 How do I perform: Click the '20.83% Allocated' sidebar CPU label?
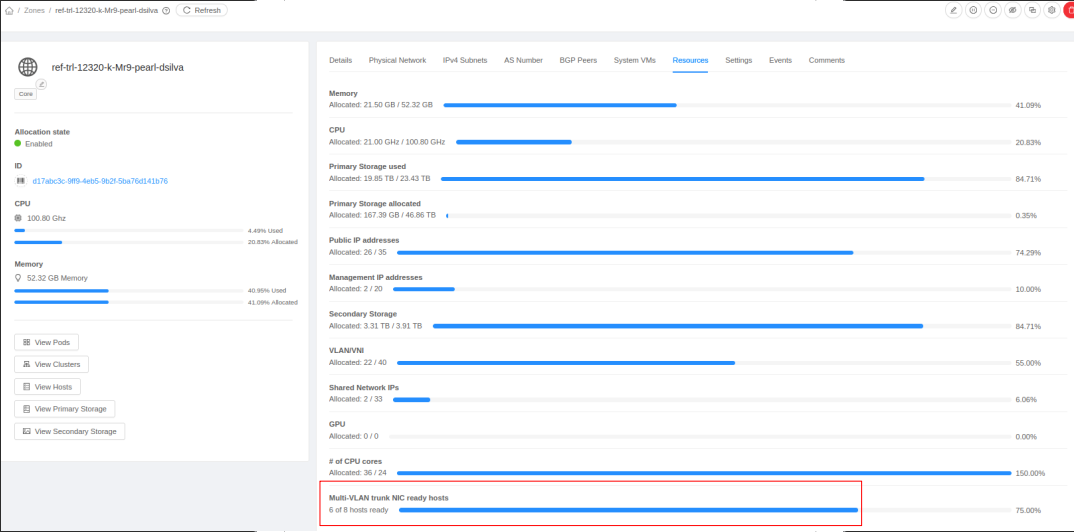tap(273, 242)
